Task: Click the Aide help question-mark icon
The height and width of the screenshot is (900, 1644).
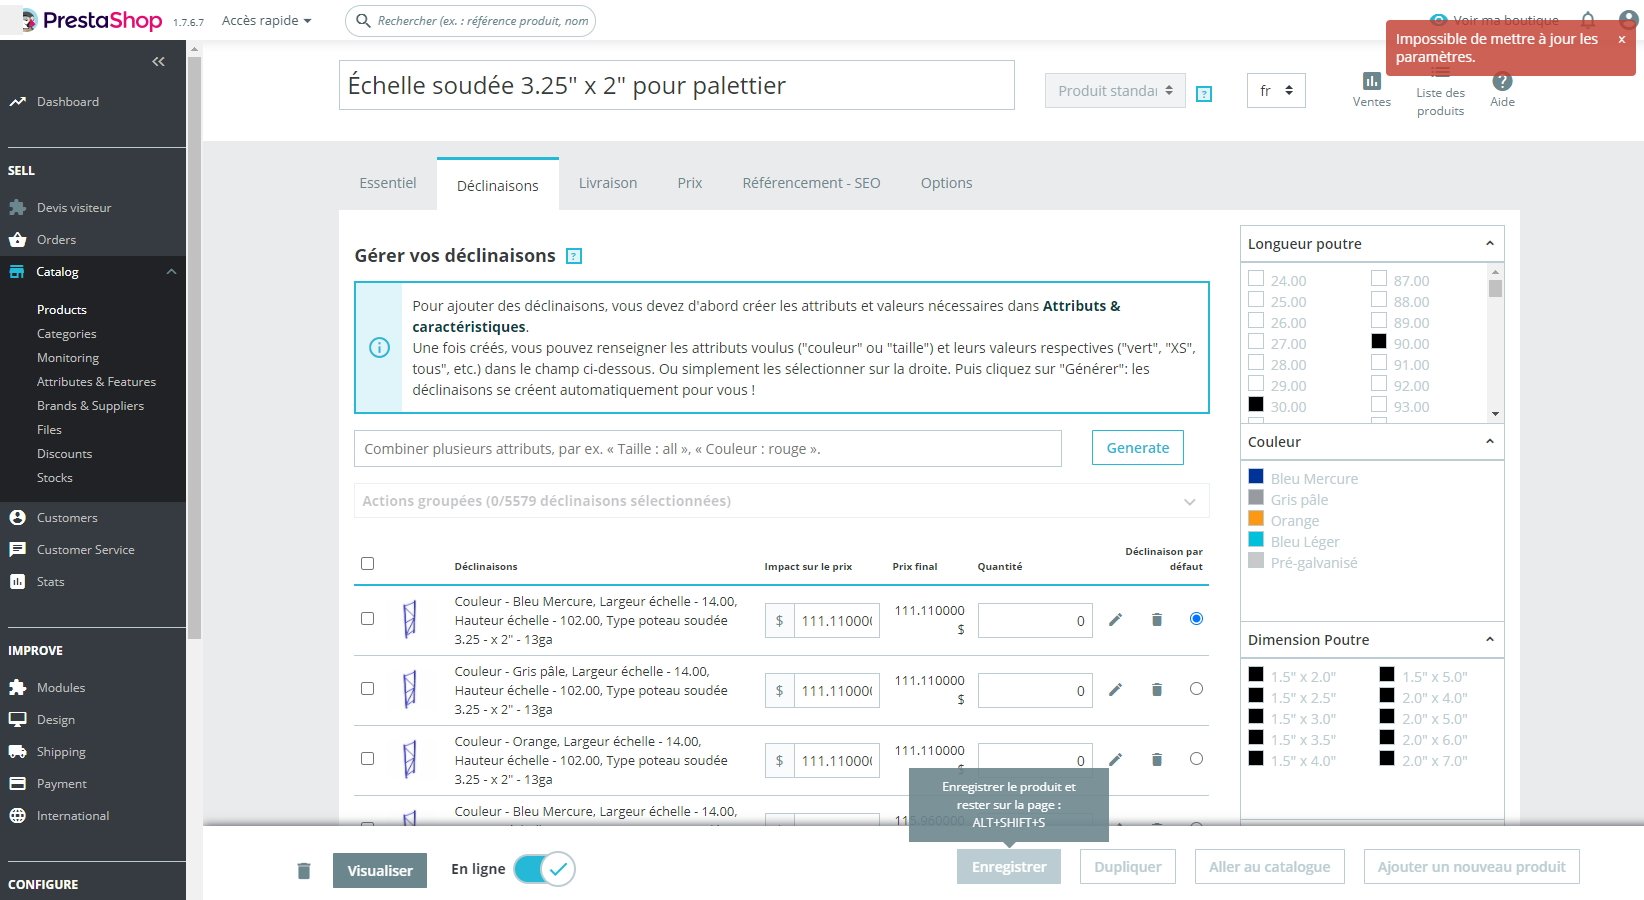Action: 1502,81
